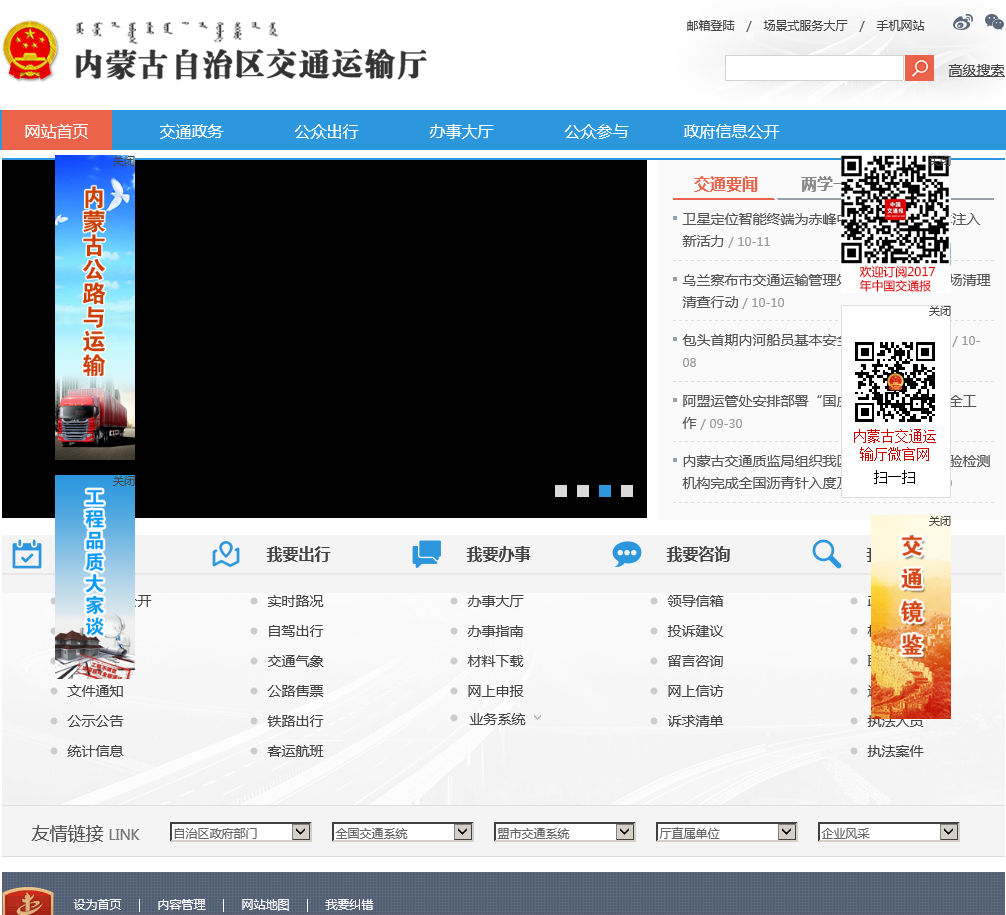
Task: Switch to the 交通要闻 news tab
Action: point(726,184)
